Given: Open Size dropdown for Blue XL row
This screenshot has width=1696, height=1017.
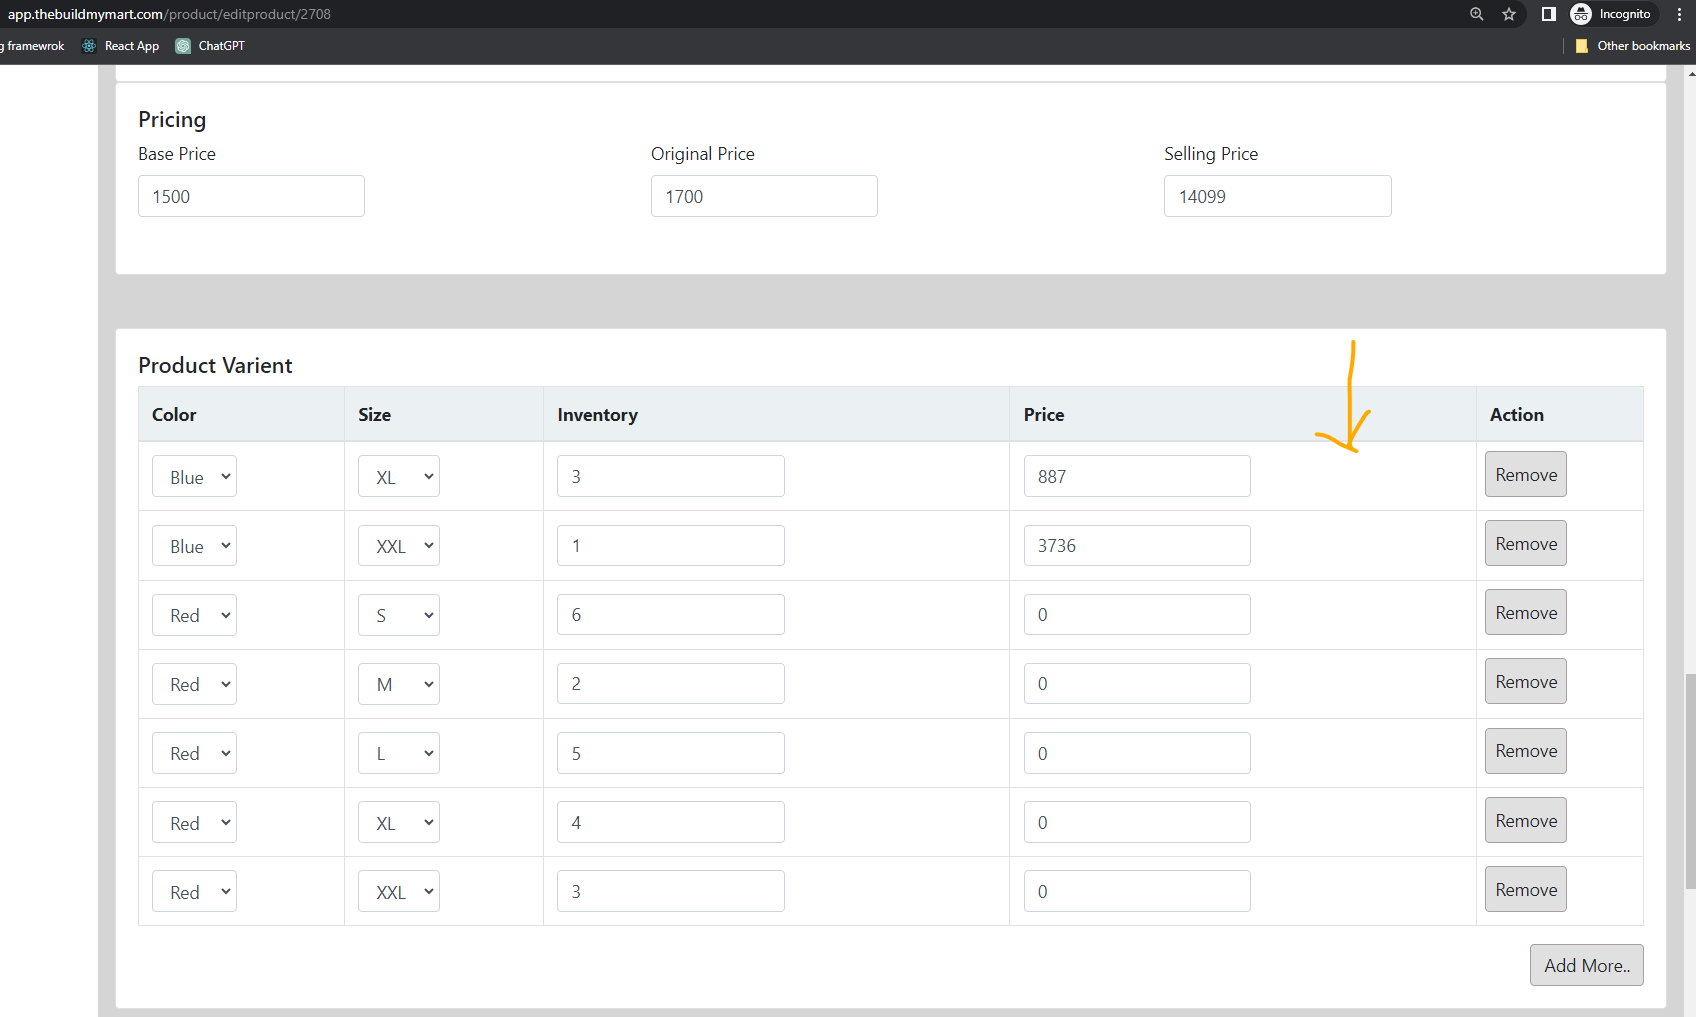Looking at the screenshot, I should pyautogui.click(x=399, y=476).
